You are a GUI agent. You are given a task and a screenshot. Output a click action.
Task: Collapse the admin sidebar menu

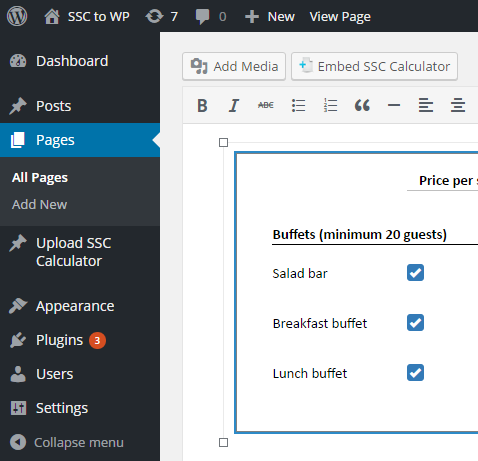tap(67, 443)
